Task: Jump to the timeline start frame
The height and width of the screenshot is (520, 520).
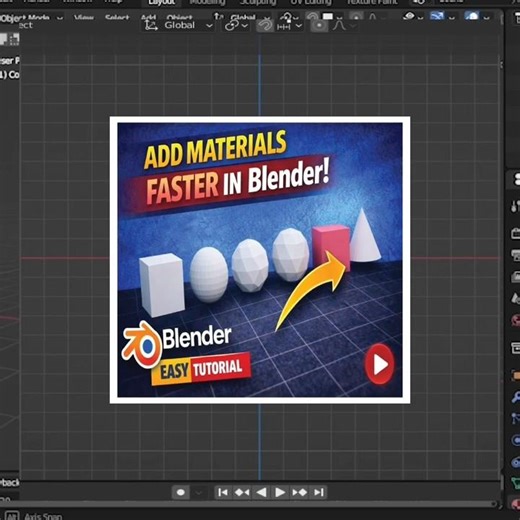Action: (223, 492)
